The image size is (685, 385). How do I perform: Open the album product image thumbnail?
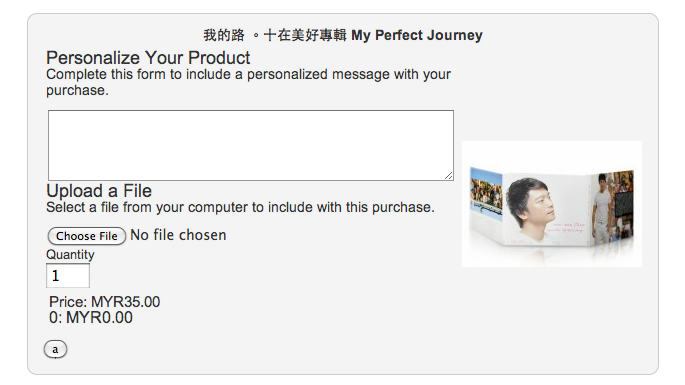(552, 204)
